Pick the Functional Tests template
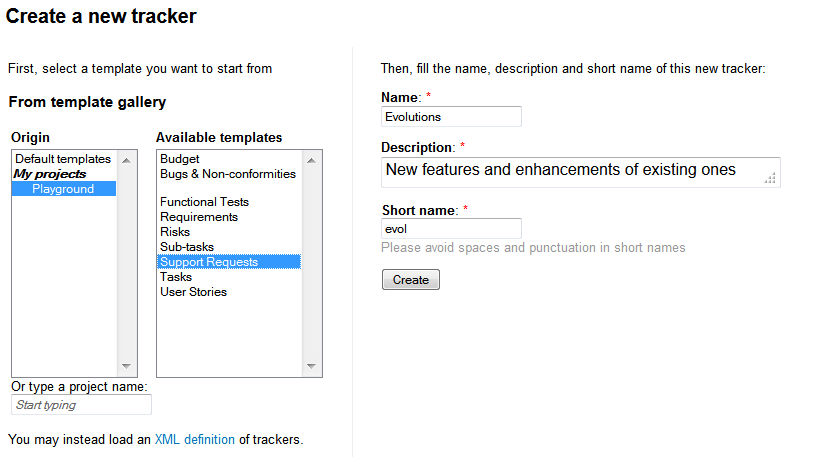This screenshot has width=817, height=457. click(229, 202)
